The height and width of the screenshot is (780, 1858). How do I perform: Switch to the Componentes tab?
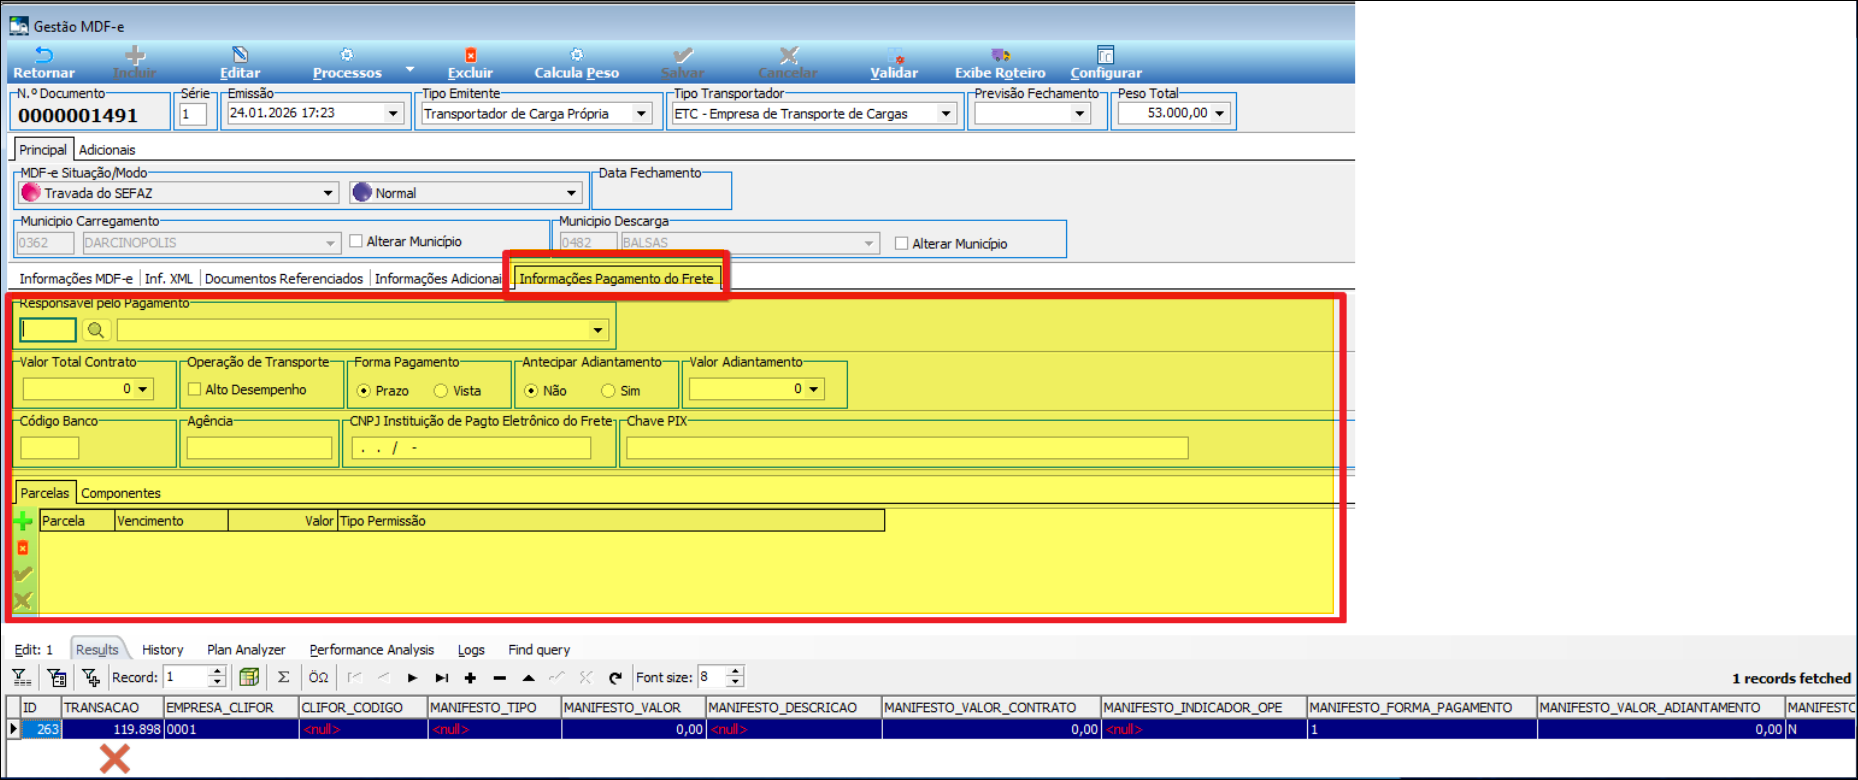coord(120,493)
